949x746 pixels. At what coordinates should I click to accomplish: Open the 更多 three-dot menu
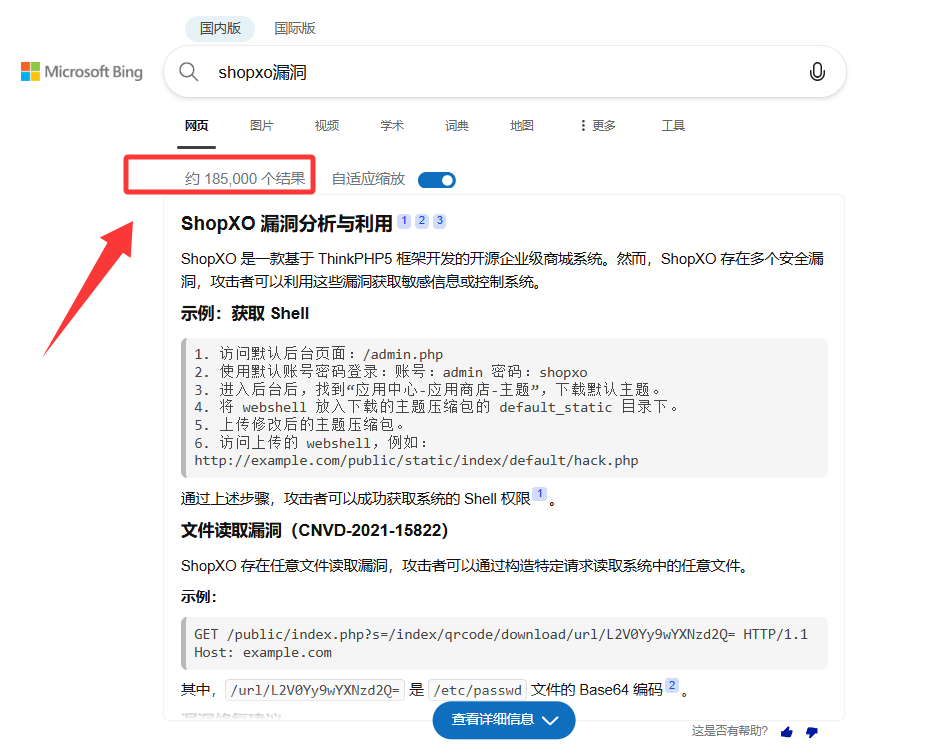[x=597, y=125]
